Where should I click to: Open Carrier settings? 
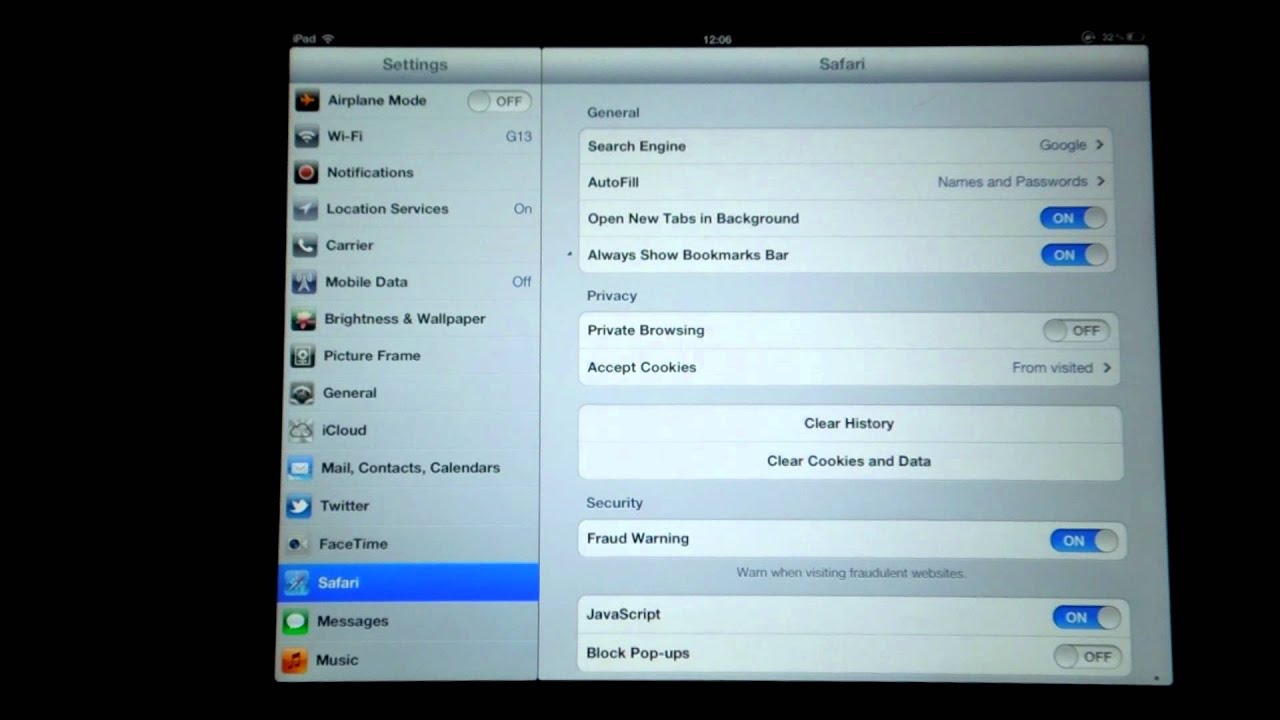pyautogui.click(x=413, y=246)
